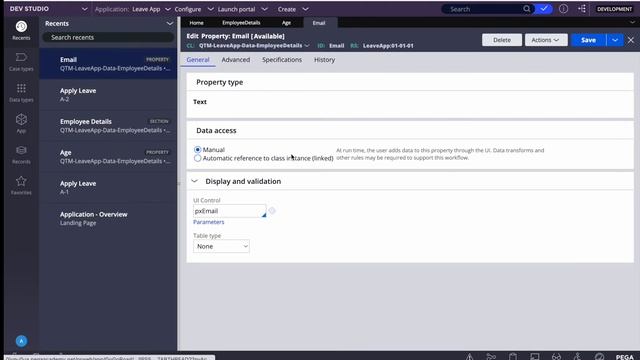The image size is (640, 360).
Task: Open the Live UI icon in the bottom bar
Action: (535, 356)
